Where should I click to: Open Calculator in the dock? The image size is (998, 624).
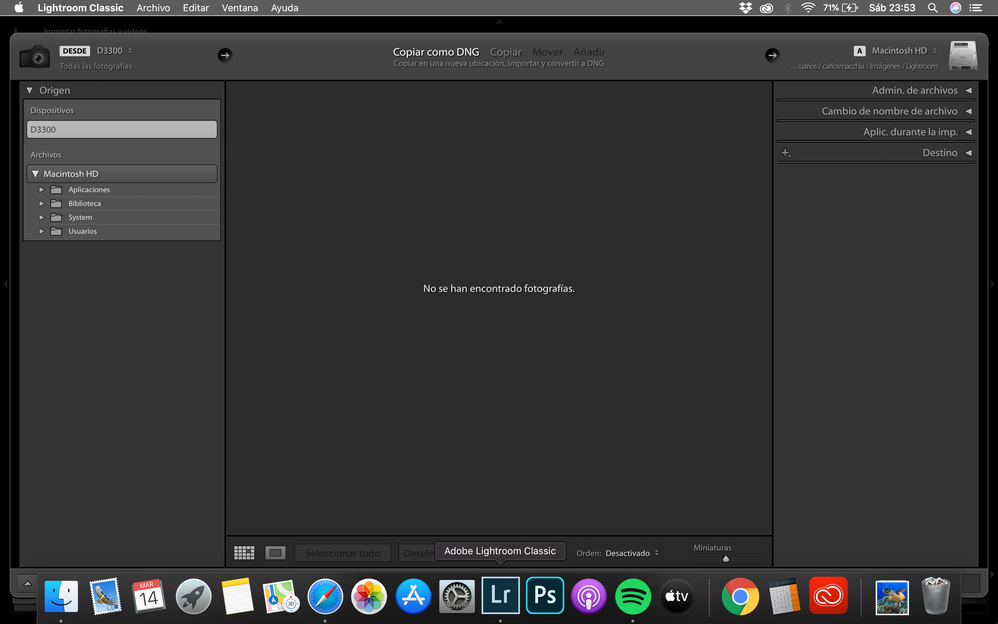[784, 597]
